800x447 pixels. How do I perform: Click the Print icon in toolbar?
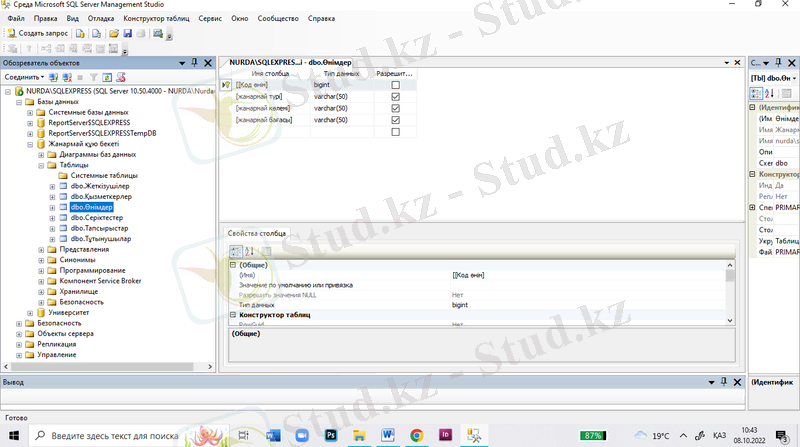141,34
